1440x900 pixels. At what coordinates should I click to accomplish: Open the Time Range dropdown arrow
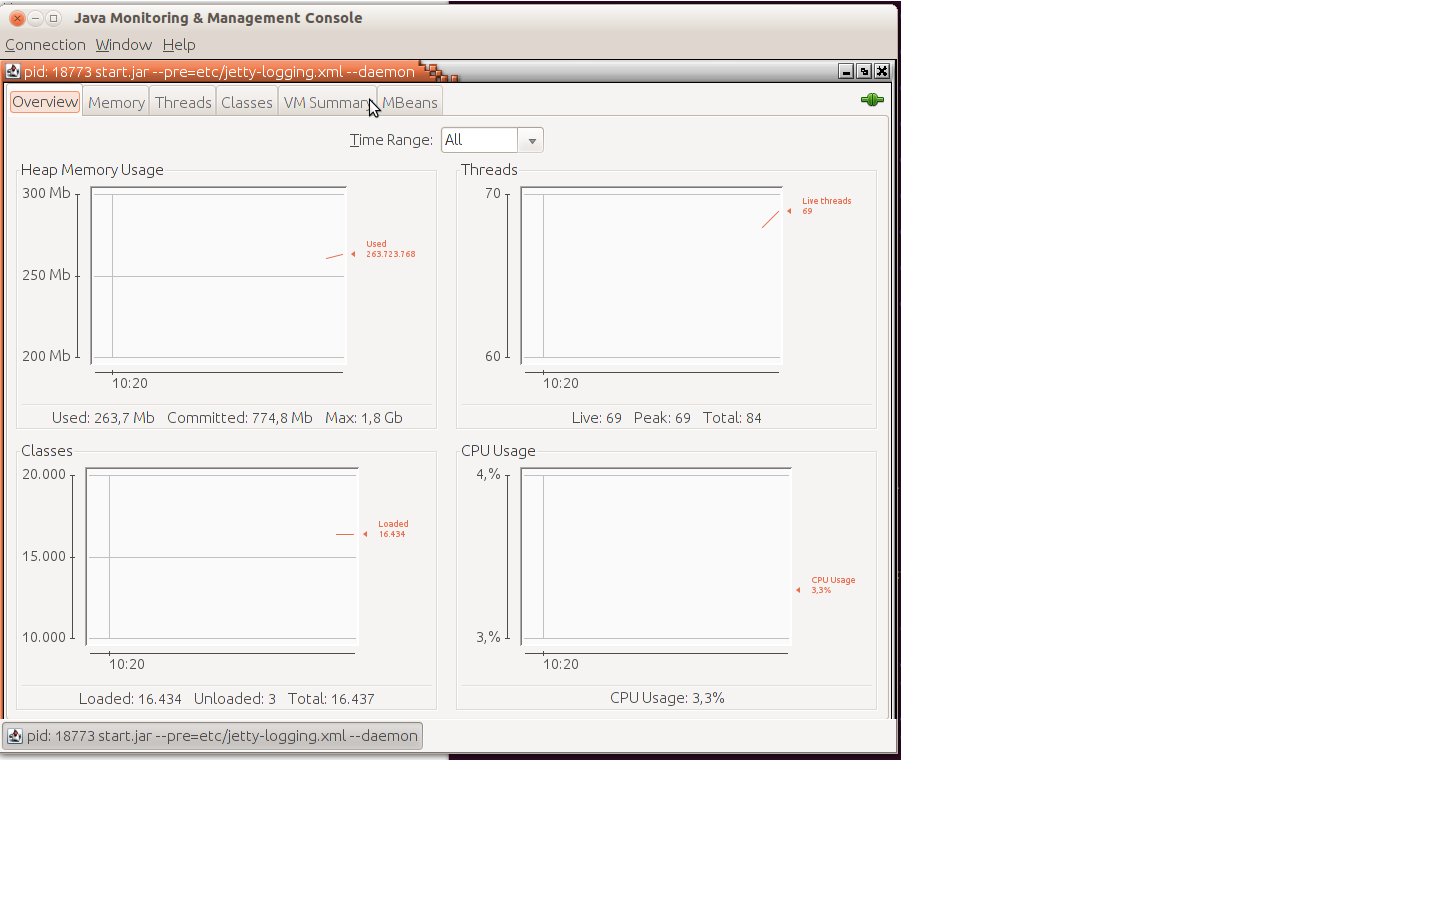(x=532, y=141)
